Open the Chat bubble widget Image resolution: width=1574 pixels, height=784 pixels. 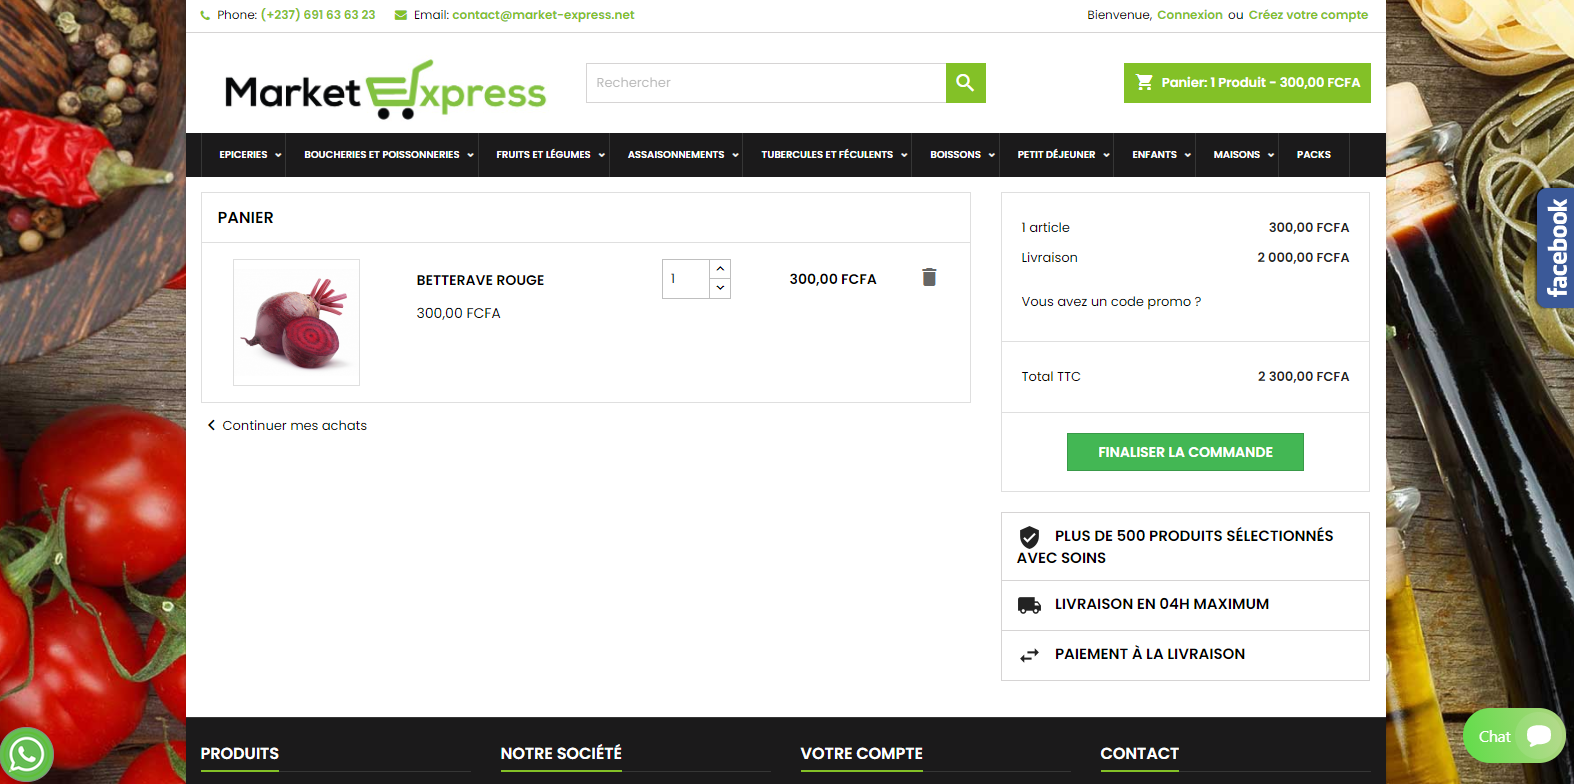click(1513, 736)
